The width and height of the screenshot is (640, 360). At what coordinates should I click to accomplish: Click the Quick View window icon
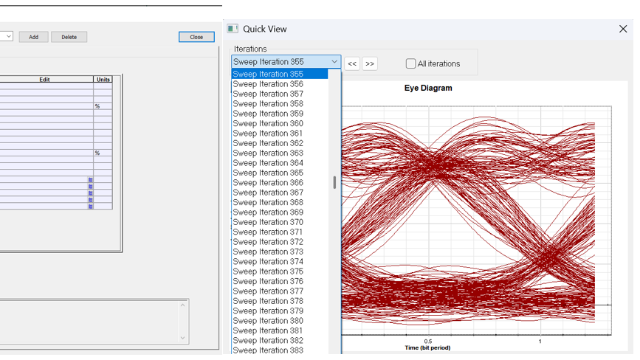coord(233,29)
